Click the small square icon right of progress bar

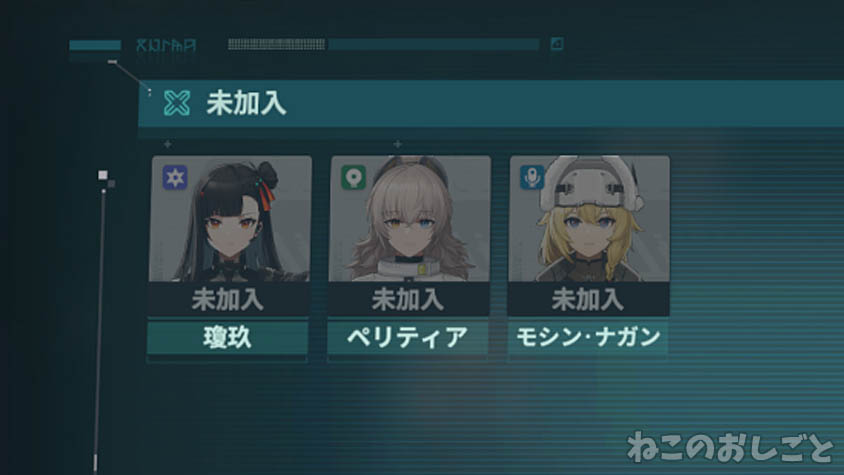pos(557,44)
